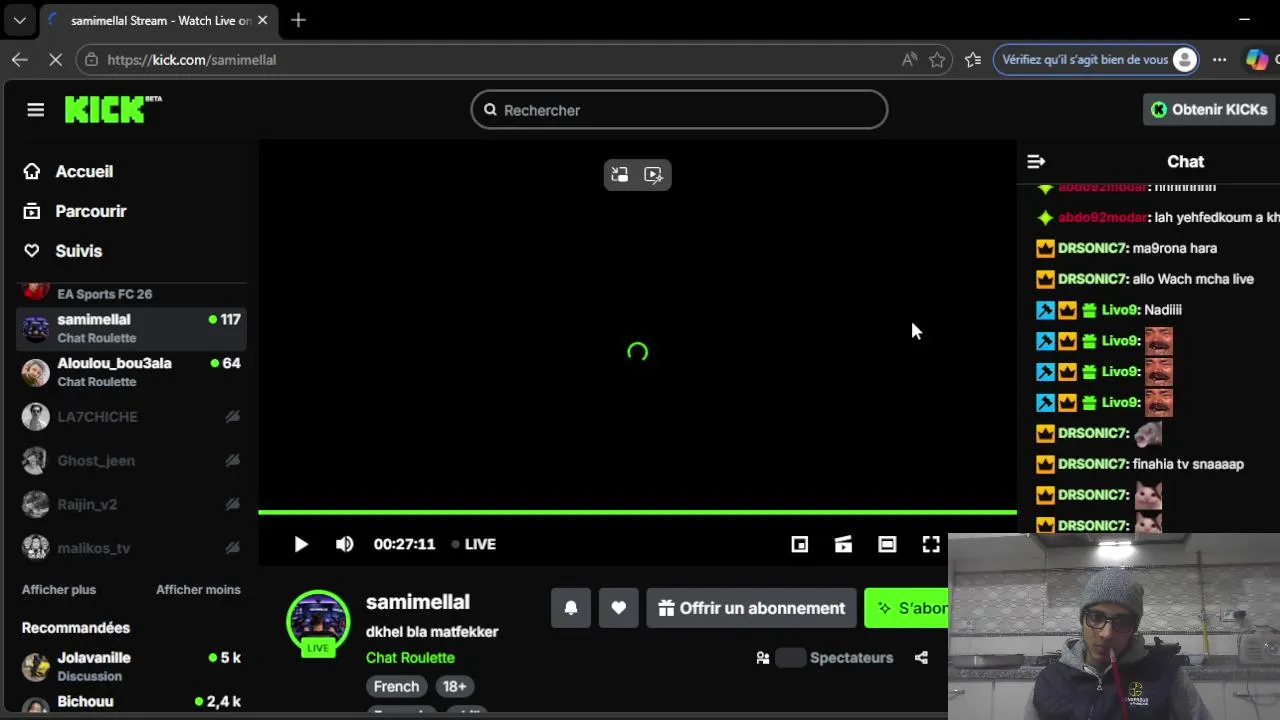The image size is (1280, 720).
Task: Open offline channel LA7CHICHE
Action: 132,416
